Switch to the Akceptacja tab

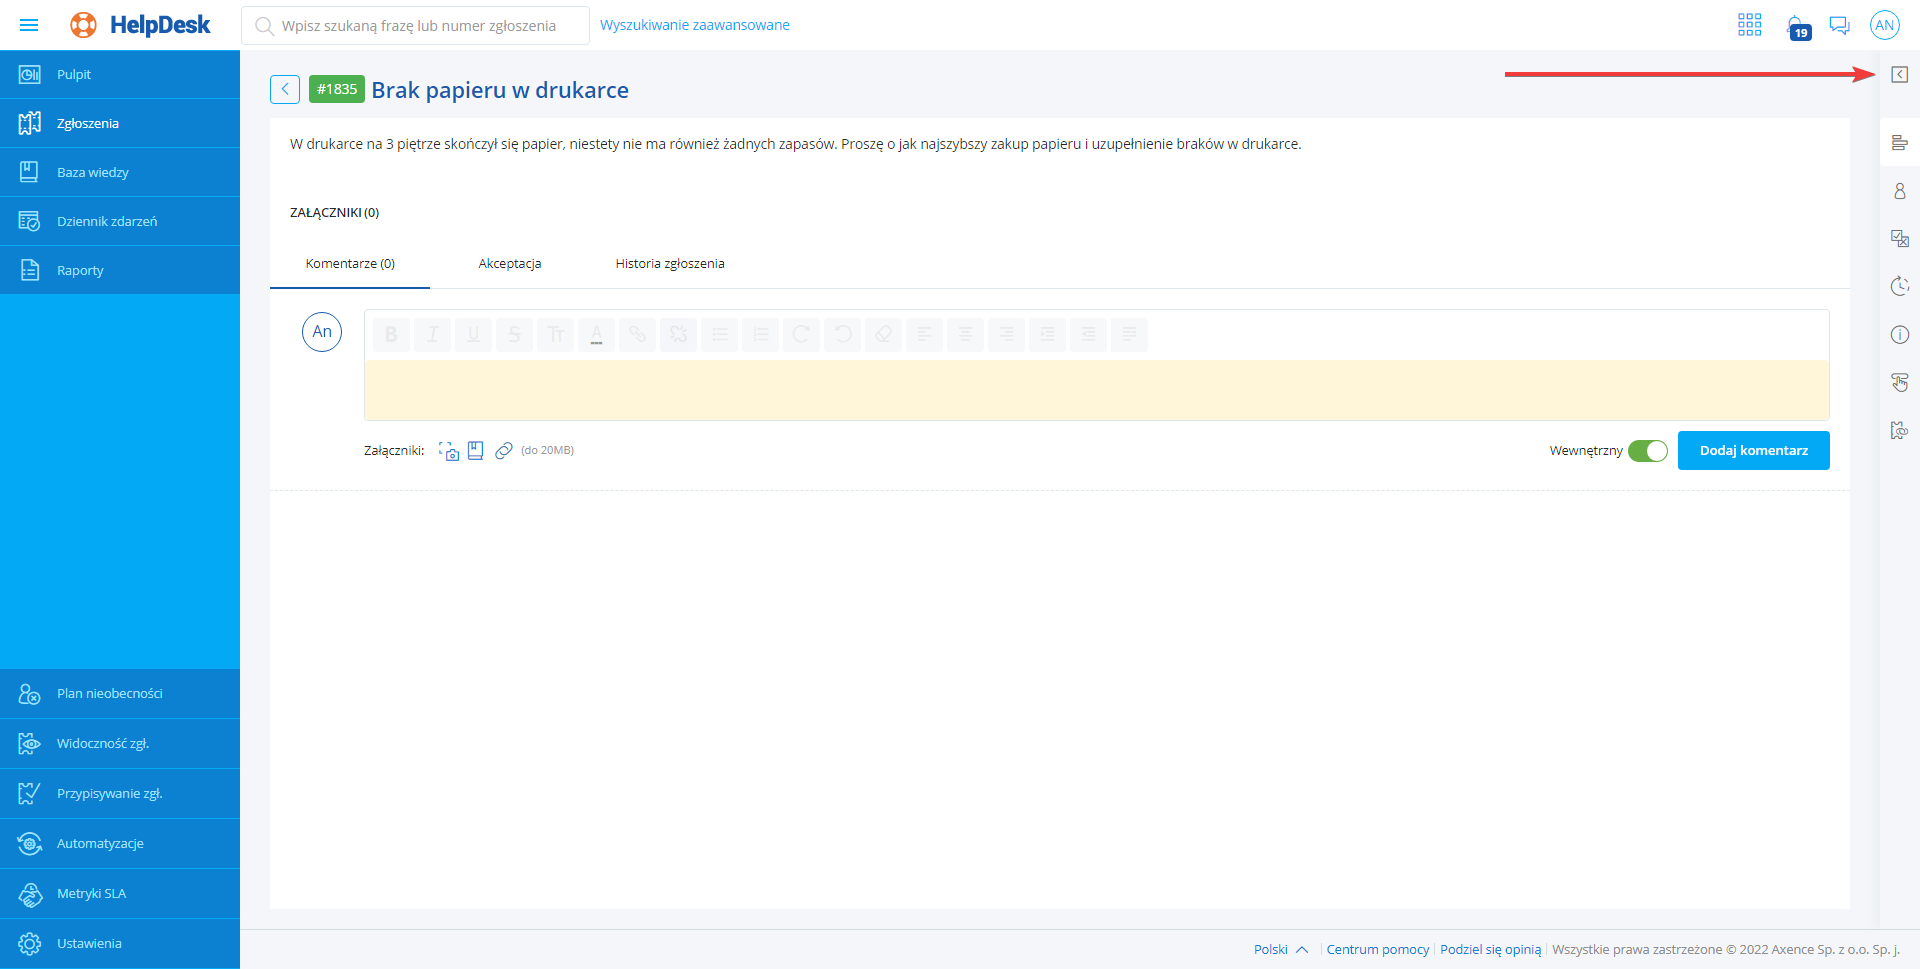pos(509,264)
